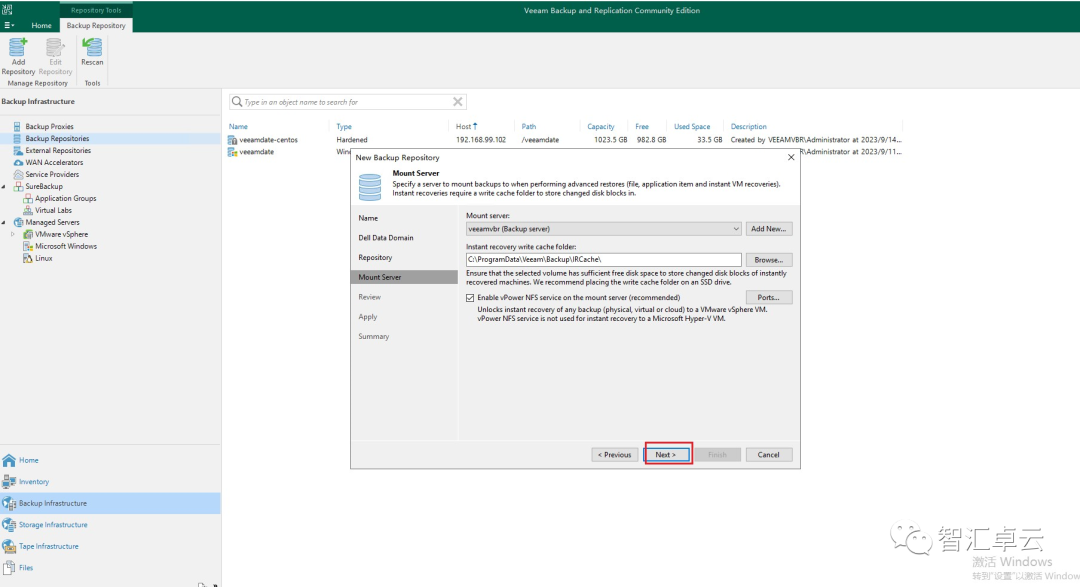Viewport: 1080px width, 587px height.
Task: Expand the VMware vSphere tree node
Action: [x=12, y=234]
